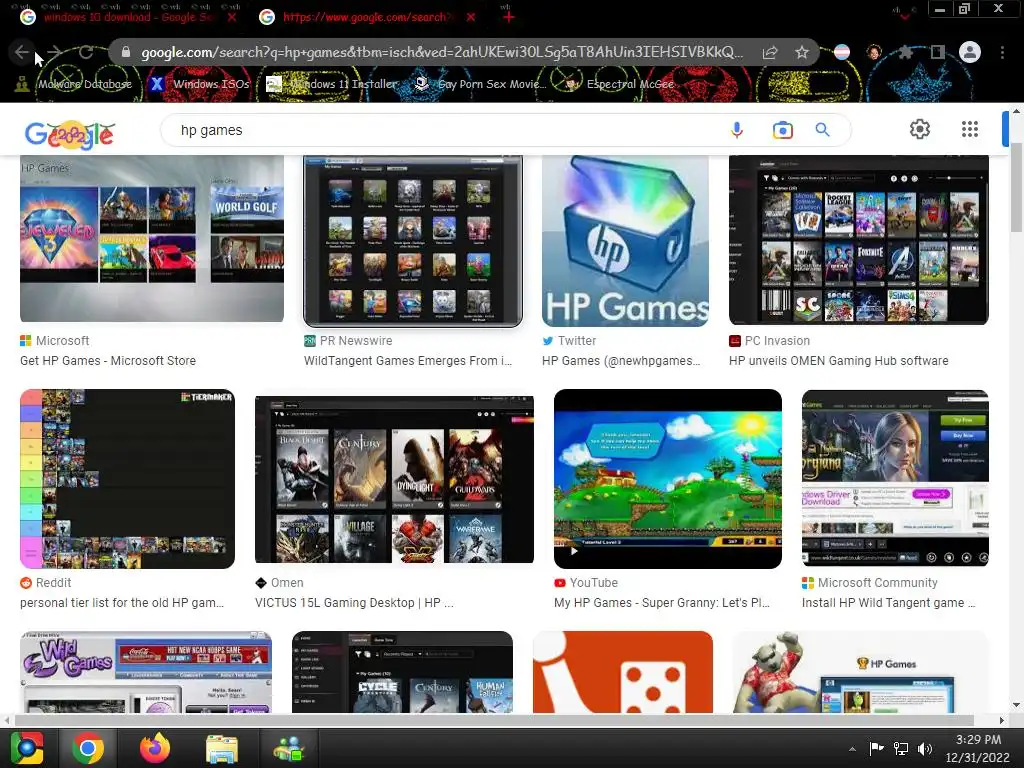Toggle the browser side panel icon
The width and height of the screenshot is (1024, 768).
coord(937,52)
